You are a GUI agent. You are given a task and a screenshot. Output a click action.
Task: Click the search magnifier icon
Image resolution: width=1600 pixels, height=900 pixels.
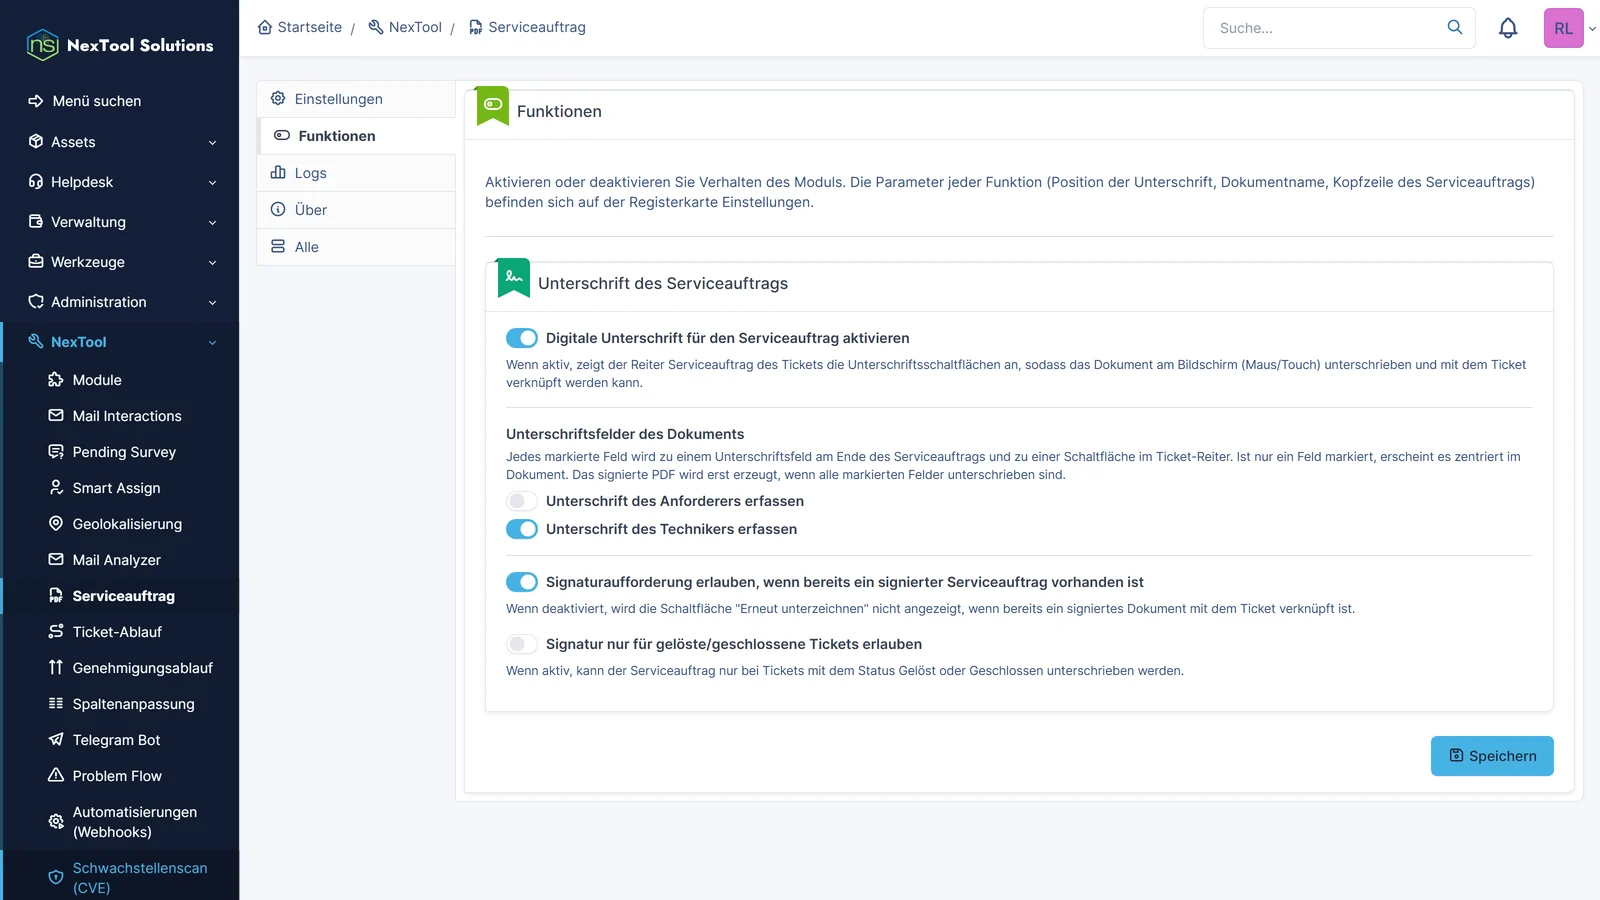pyautogui.click(x=1455, y=27)
